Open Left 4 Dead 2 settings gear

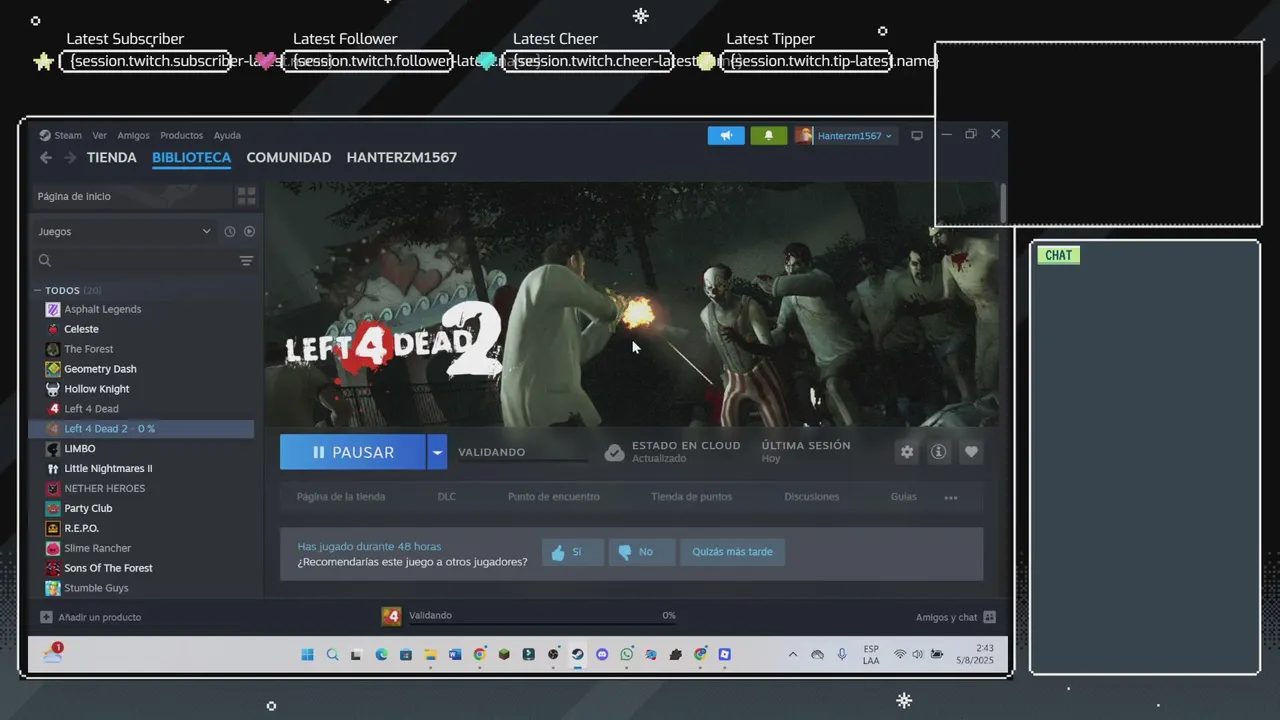coord(907,452)
